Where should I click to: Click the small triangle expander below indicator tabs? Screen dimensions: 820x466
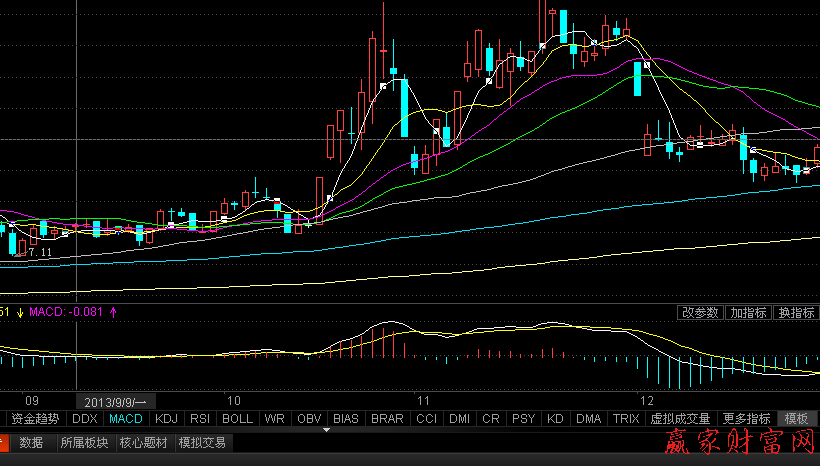pos(326,430)
